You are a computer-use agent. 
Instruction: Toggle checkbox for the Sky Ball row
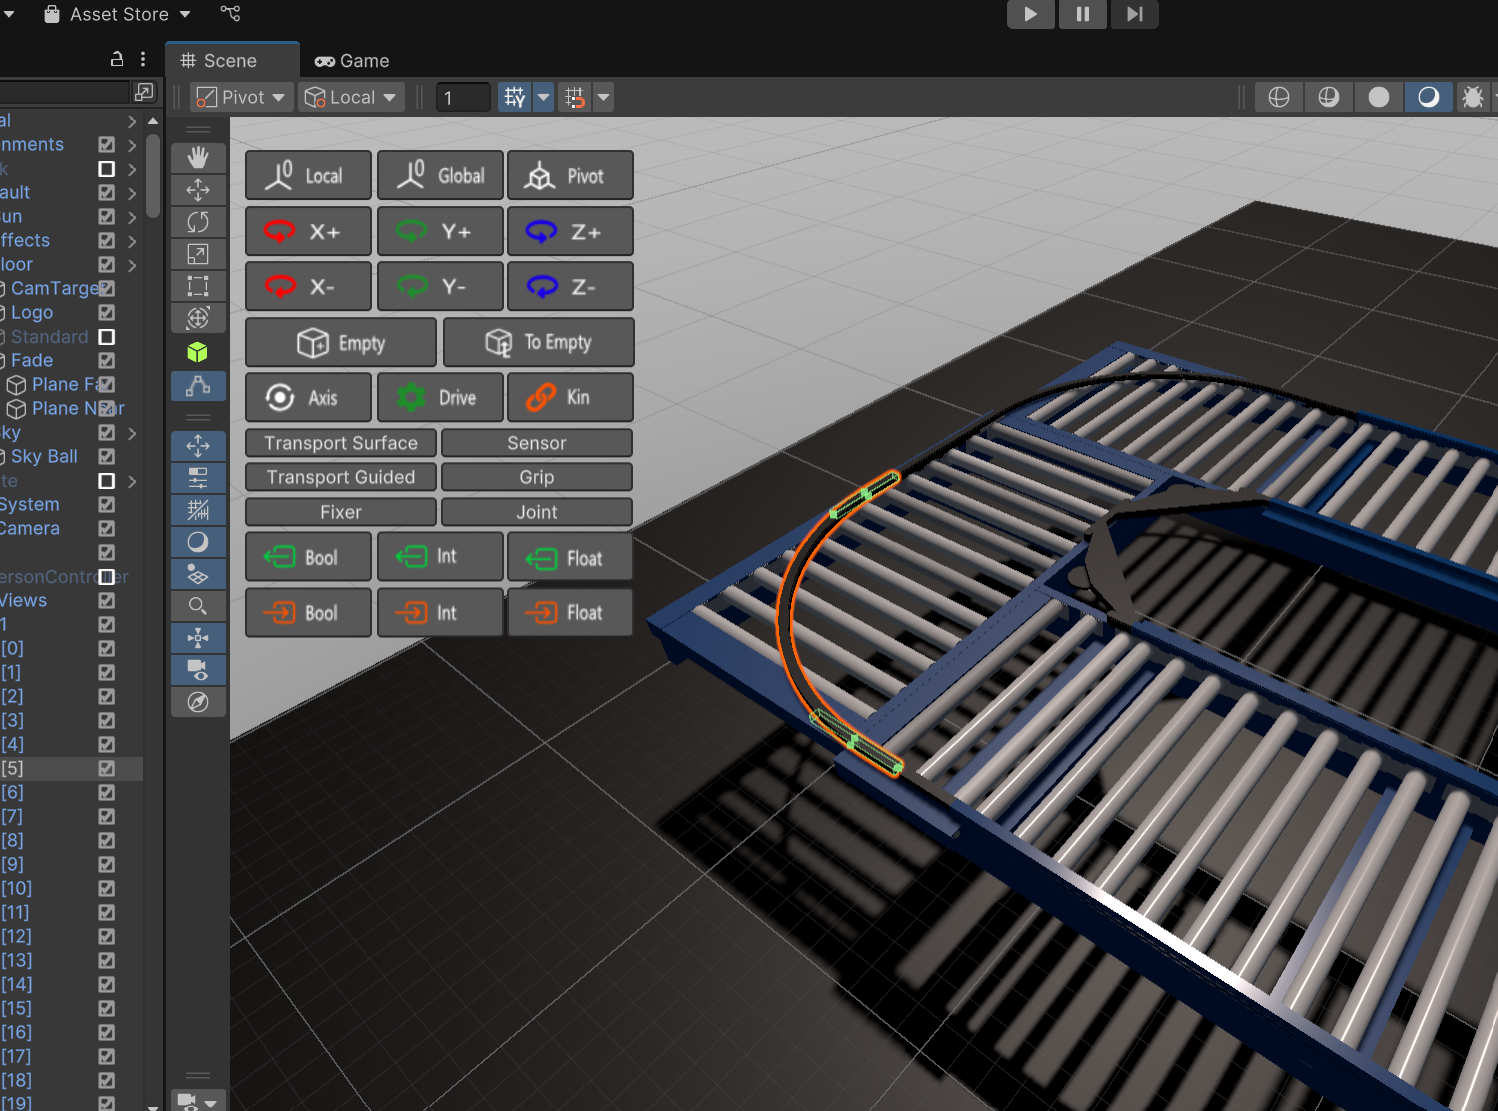pyautogui.click(x=107, y=457)
